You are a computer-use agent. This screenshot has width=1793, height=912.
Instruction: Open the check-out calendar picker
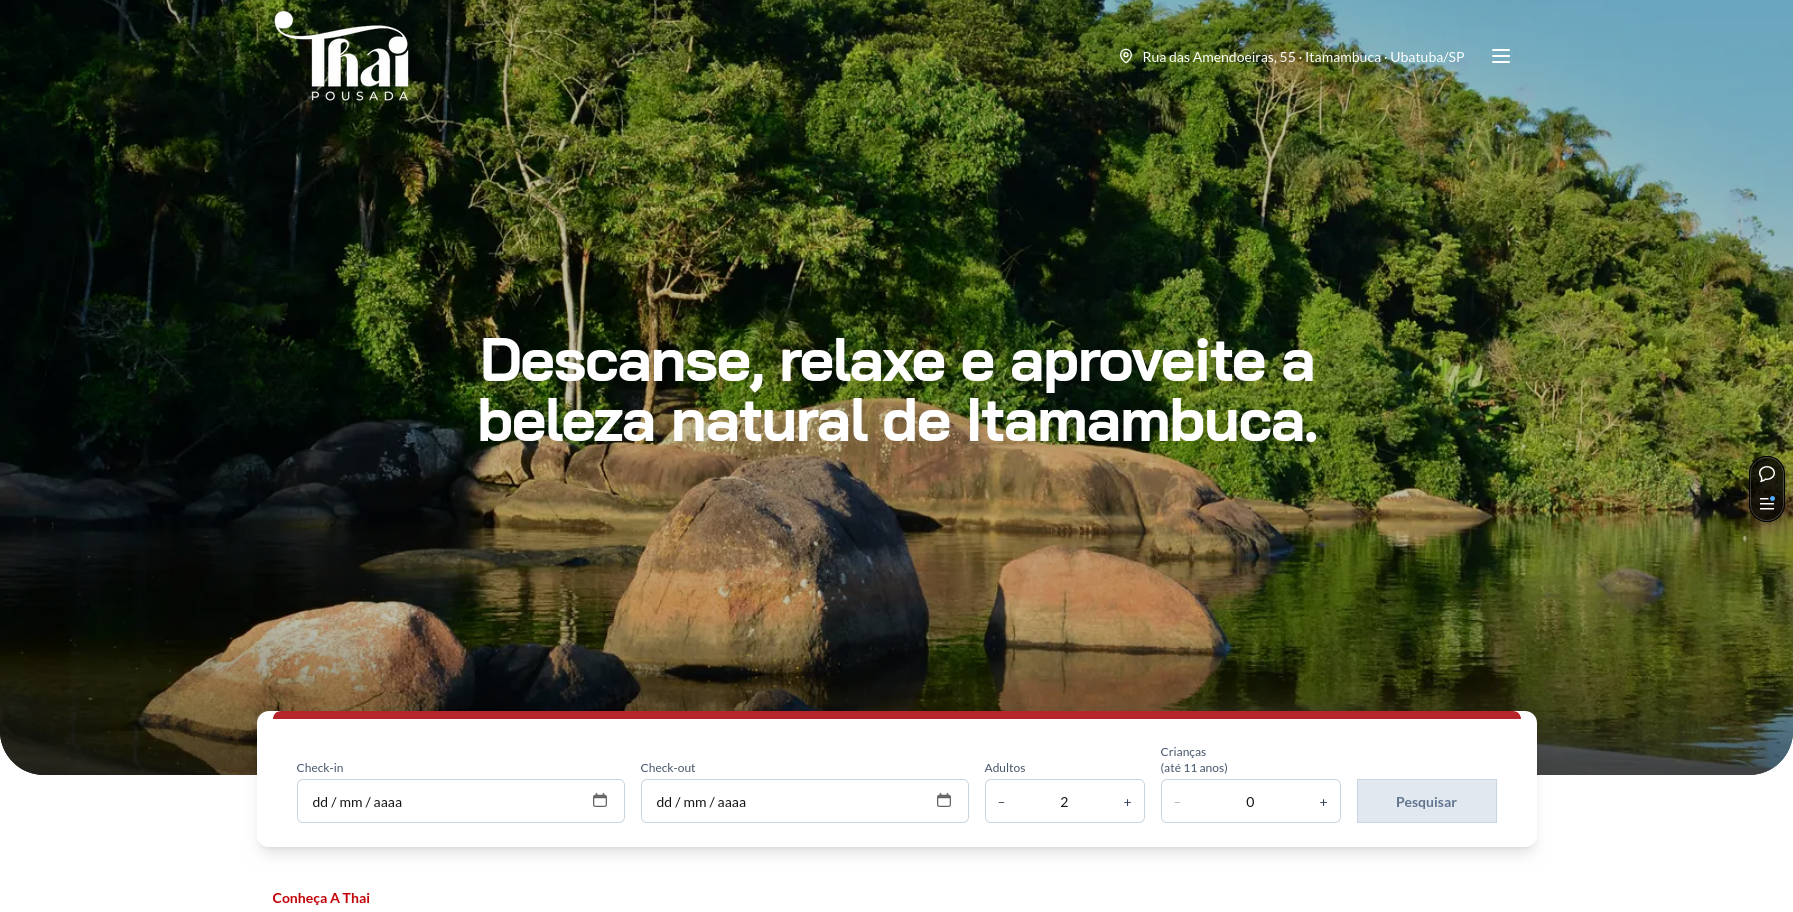[x=944, y=801]
